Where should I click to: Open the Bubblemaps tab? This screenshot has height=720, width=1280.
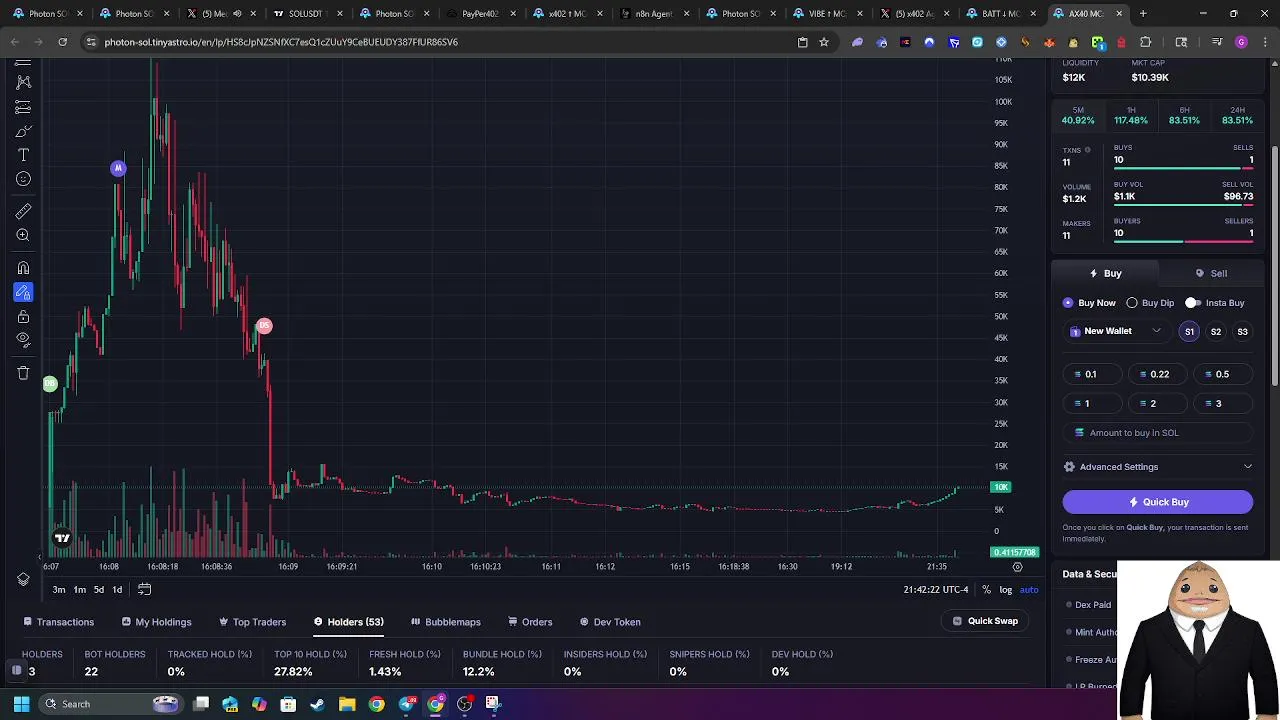tap(446, 622)
